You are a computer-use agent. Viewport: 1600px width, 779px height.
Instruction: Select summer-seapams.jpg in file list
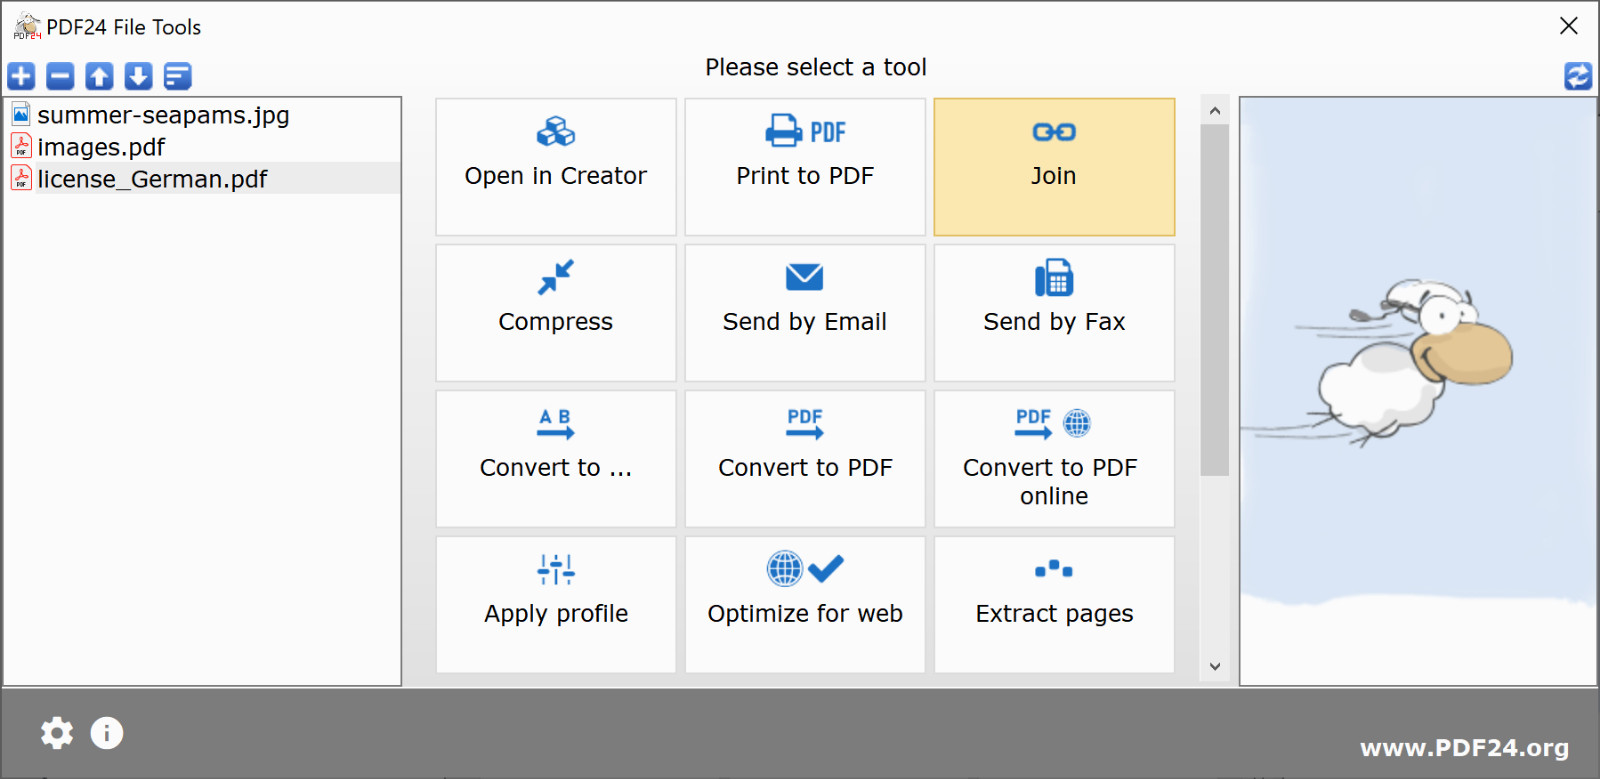click(203, 115)
